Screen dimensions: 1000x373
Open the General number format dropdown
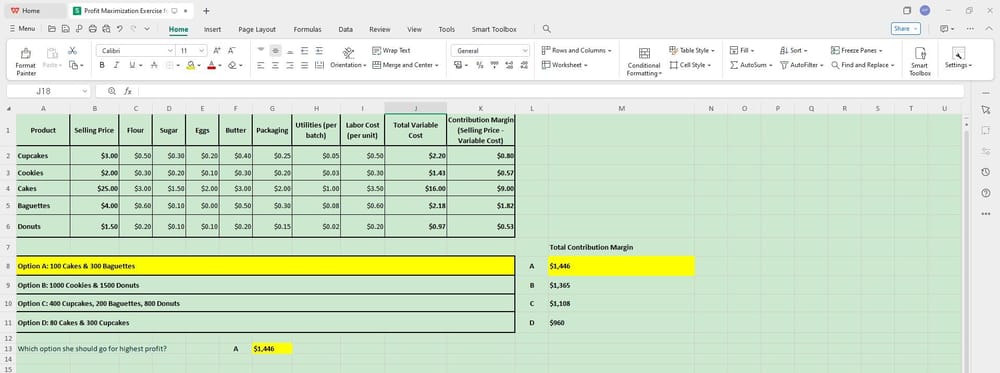tap(525, 50)
